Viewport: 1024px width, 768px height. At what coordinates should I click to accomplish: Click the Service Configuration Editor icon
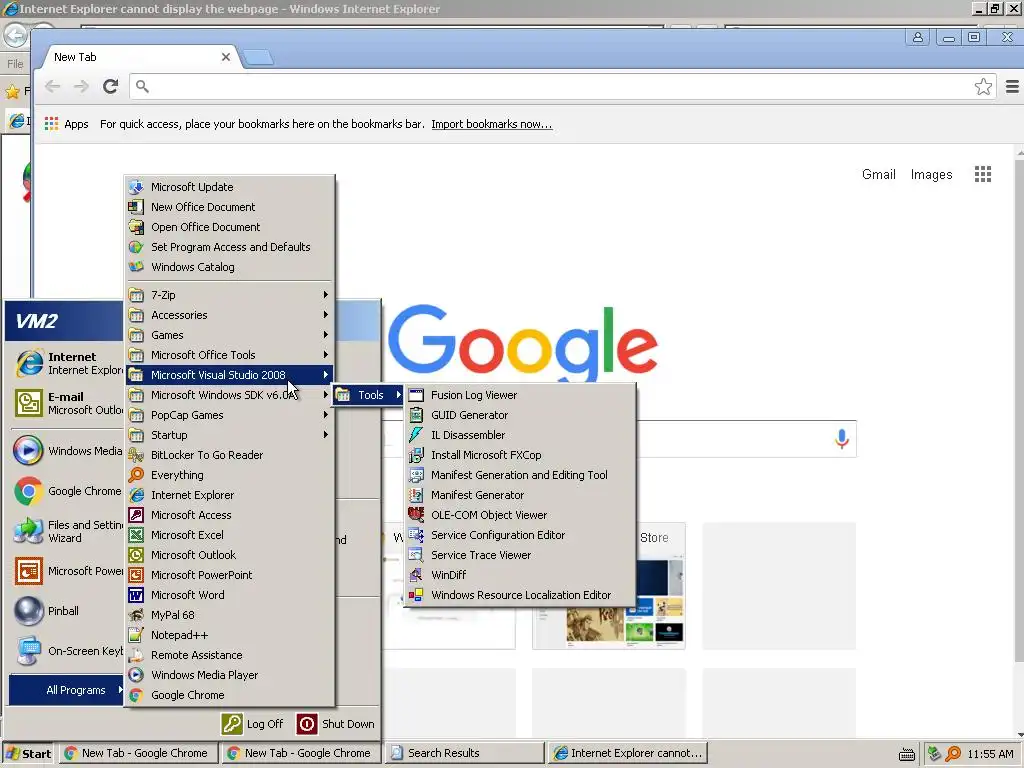click(416, 535)
